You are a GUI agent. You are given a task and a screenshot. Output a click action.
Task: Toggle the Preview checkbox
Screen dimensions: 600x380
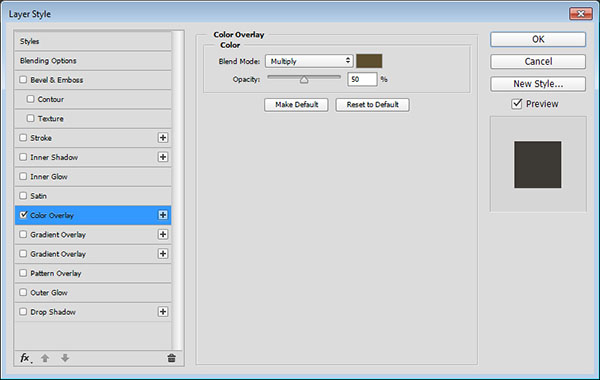pyautogui.click(x=517, y=103)
